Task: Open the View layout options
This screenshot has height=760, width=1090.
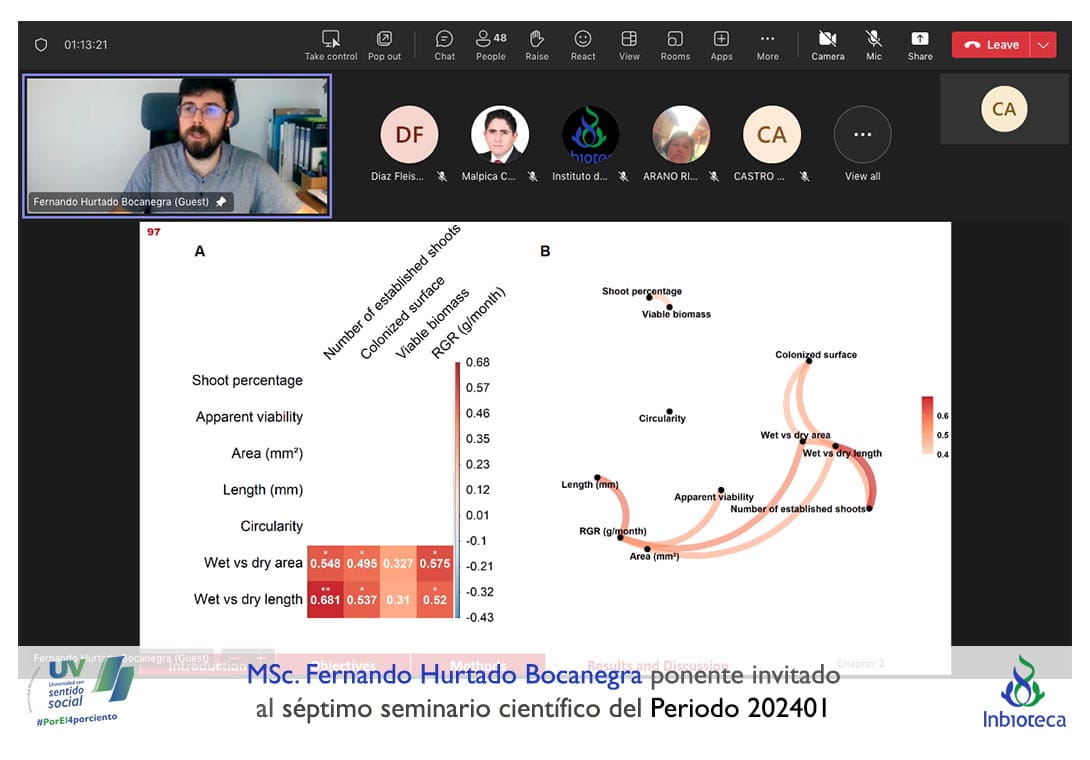Action: point(629,44)
